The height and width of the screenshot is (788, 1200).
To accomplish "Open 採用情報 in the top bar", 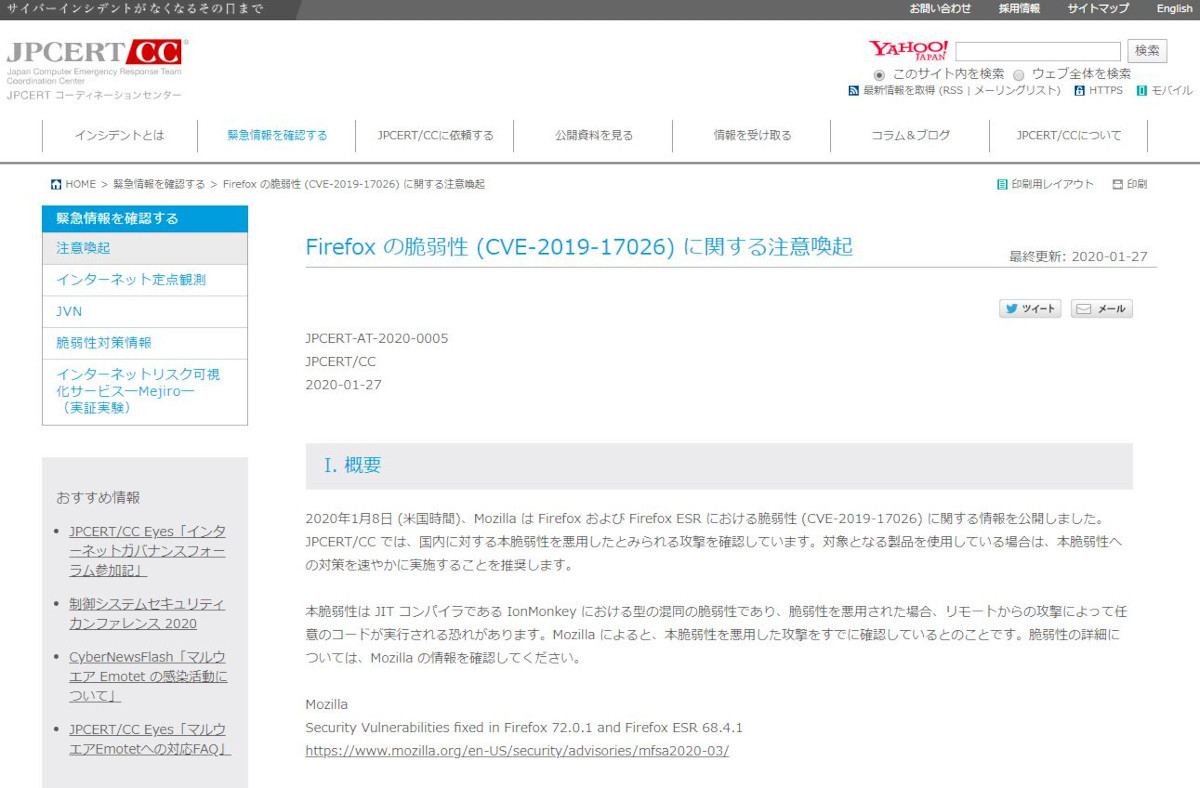I will tap(1019, 9).
